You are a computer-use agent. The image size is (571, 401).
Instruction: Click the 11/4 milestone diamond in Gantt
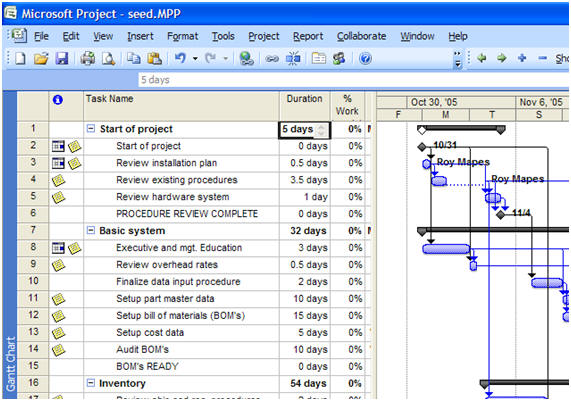[501, 215]
